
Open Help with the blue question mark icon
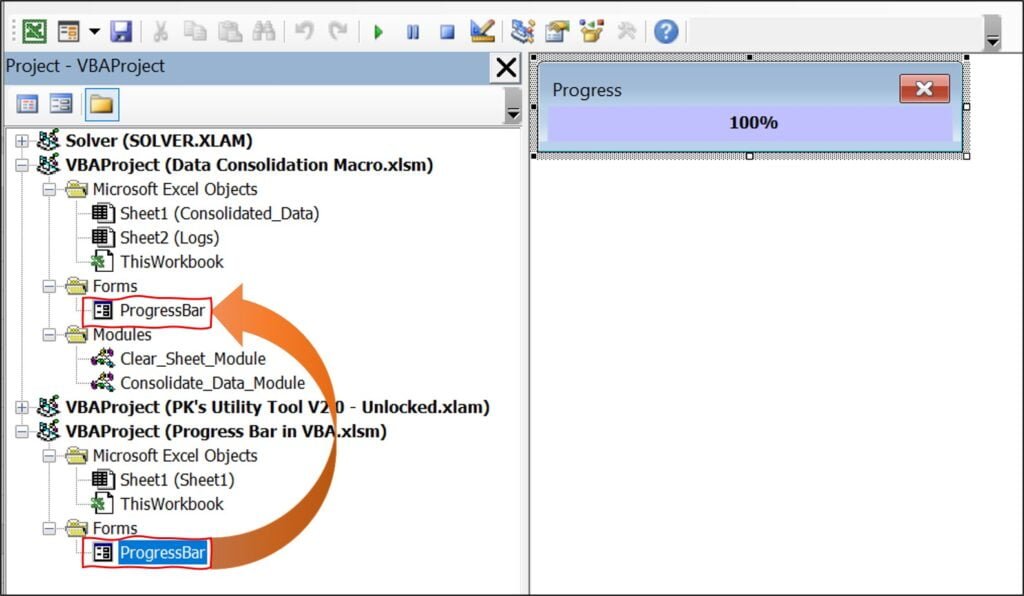[x=666, y=31]
